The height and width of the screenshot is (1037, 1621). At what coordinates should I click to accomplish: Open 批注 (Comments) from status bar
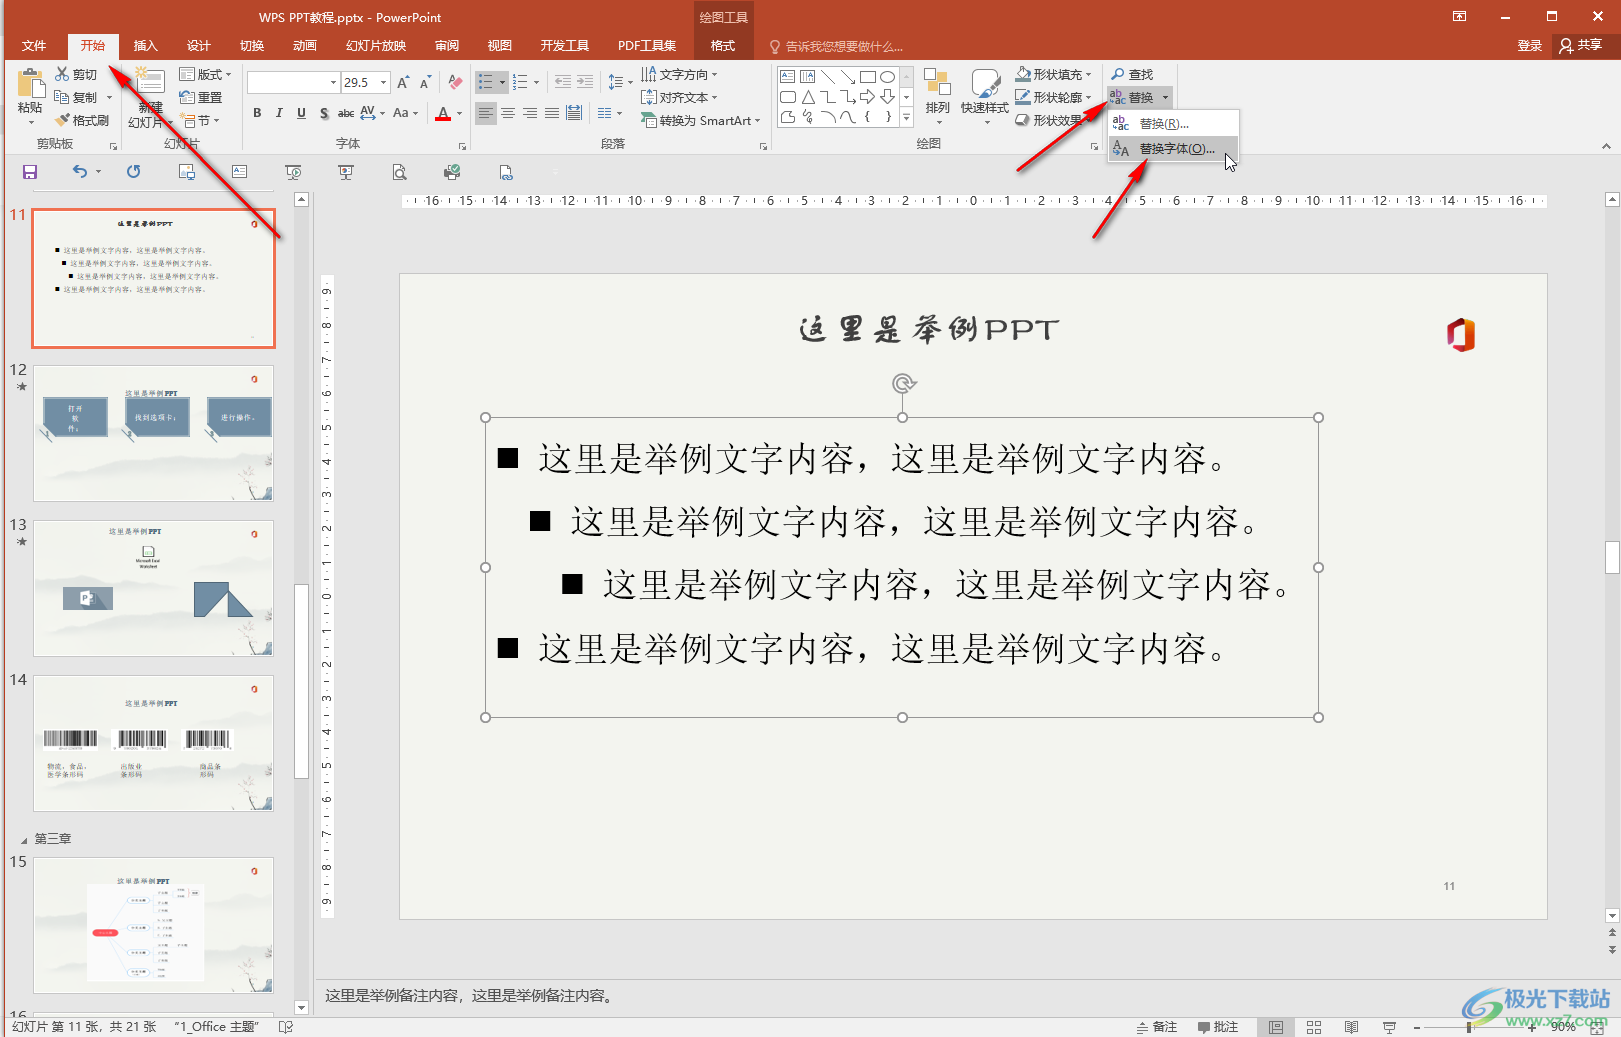coord(1218,1027)
